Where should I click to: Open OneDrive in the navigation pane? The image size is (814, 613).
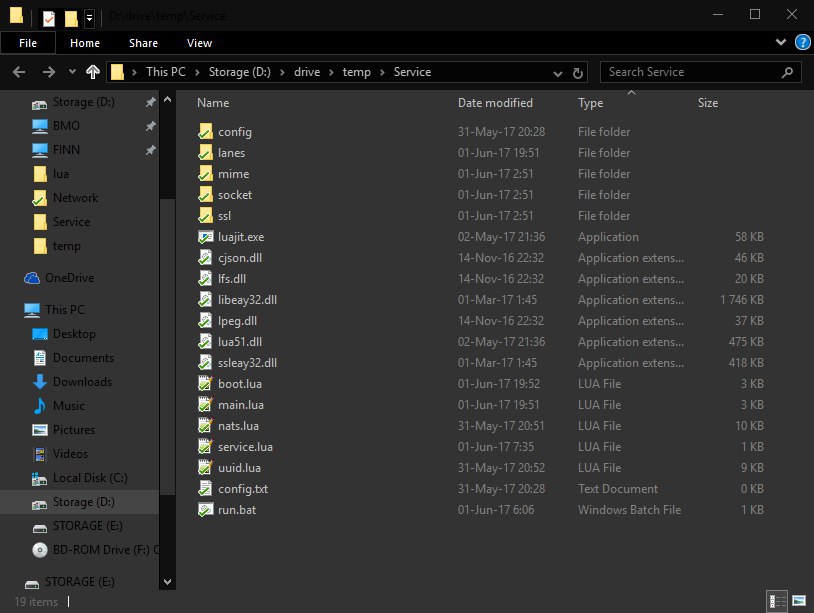pyautogui.click(x=69, y=278)
